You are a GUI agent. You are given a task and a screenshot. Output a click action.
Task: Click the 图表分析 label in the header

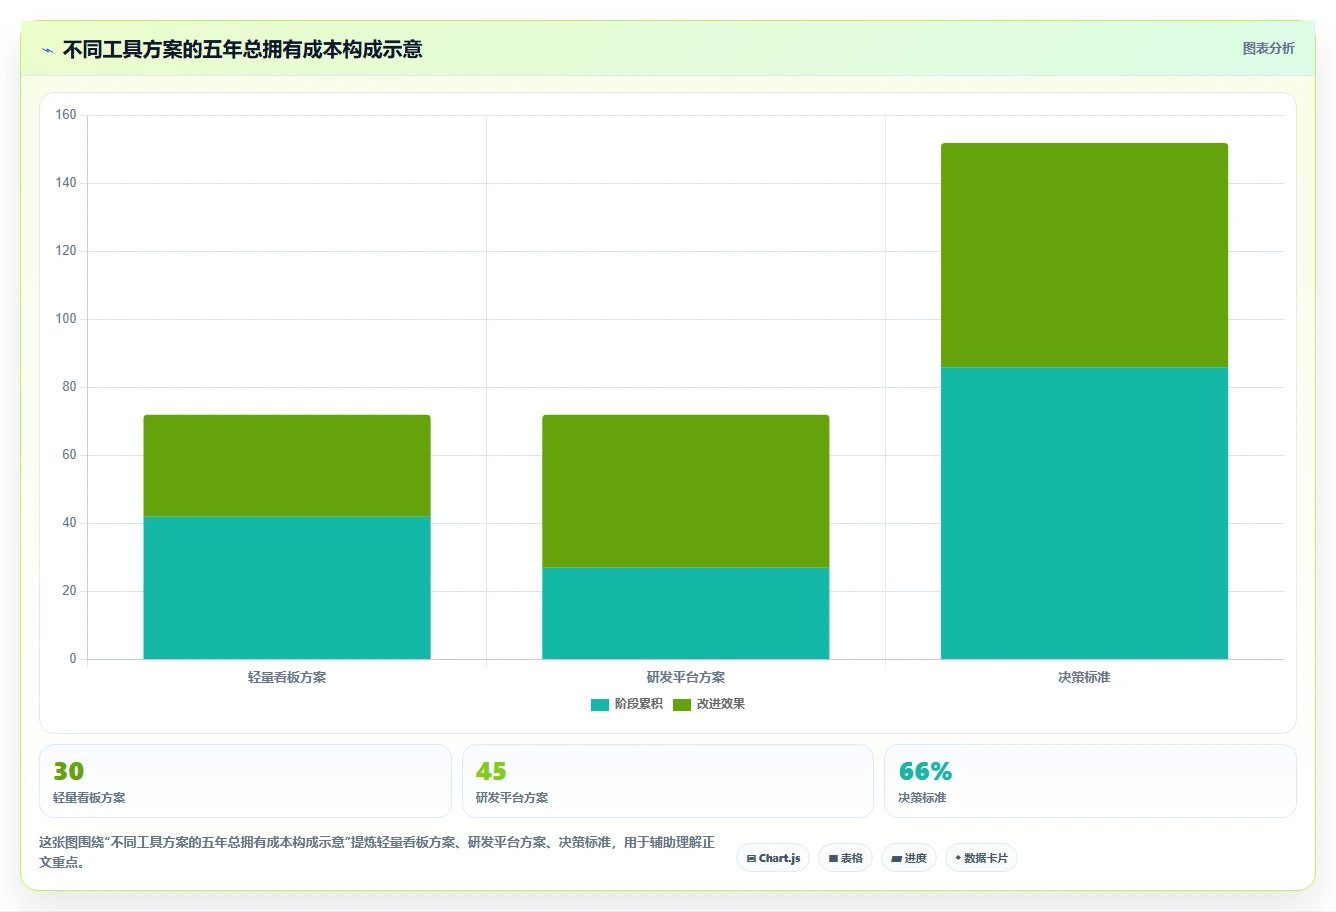coord(1268,48)
